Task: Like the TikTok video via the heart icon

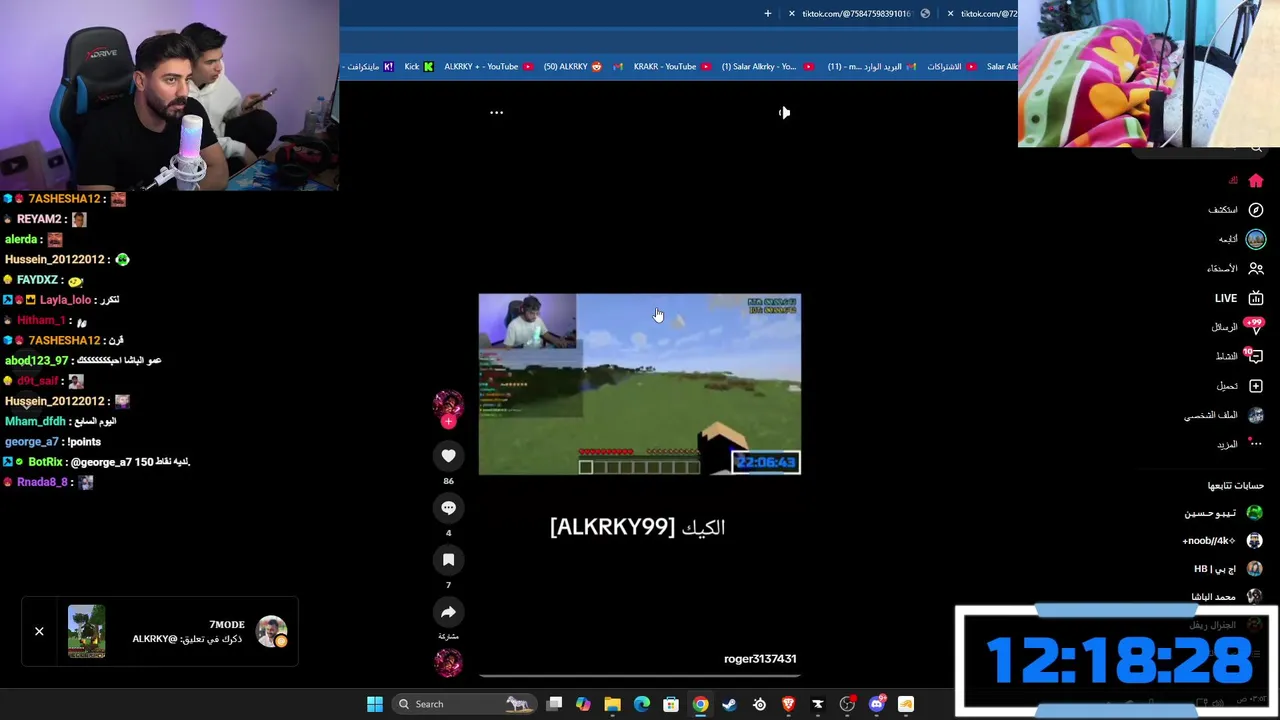Action: 448,456
